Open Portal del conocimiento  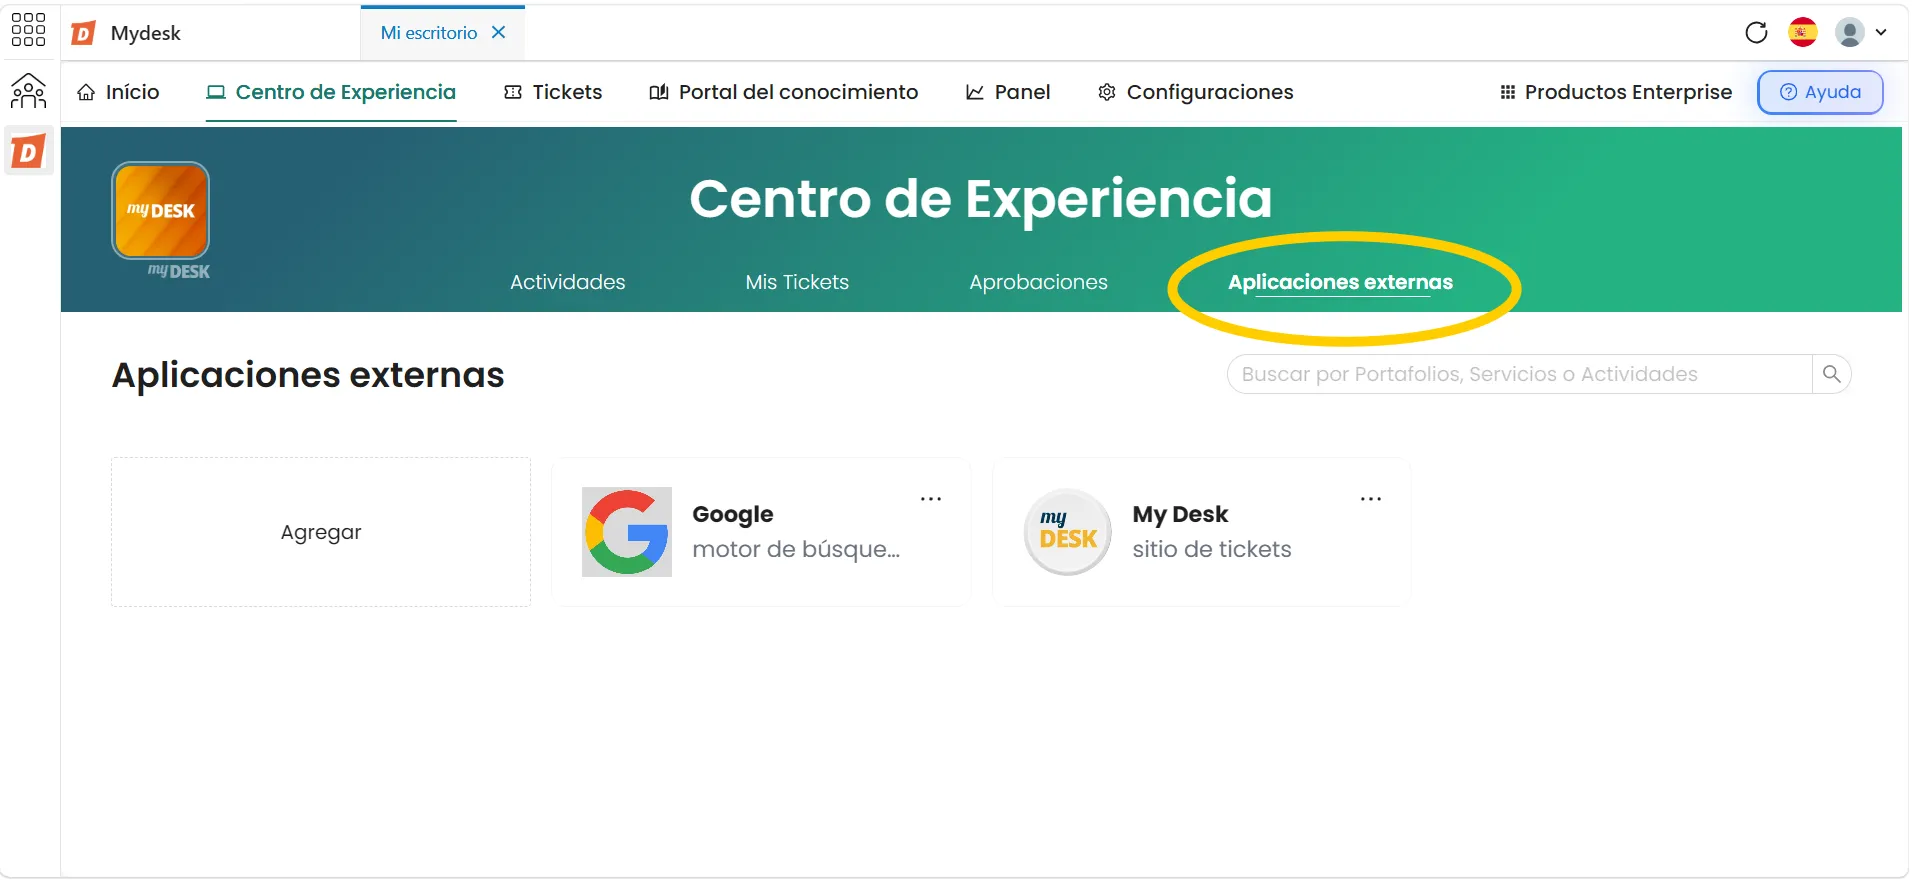[x=783, y=92]
